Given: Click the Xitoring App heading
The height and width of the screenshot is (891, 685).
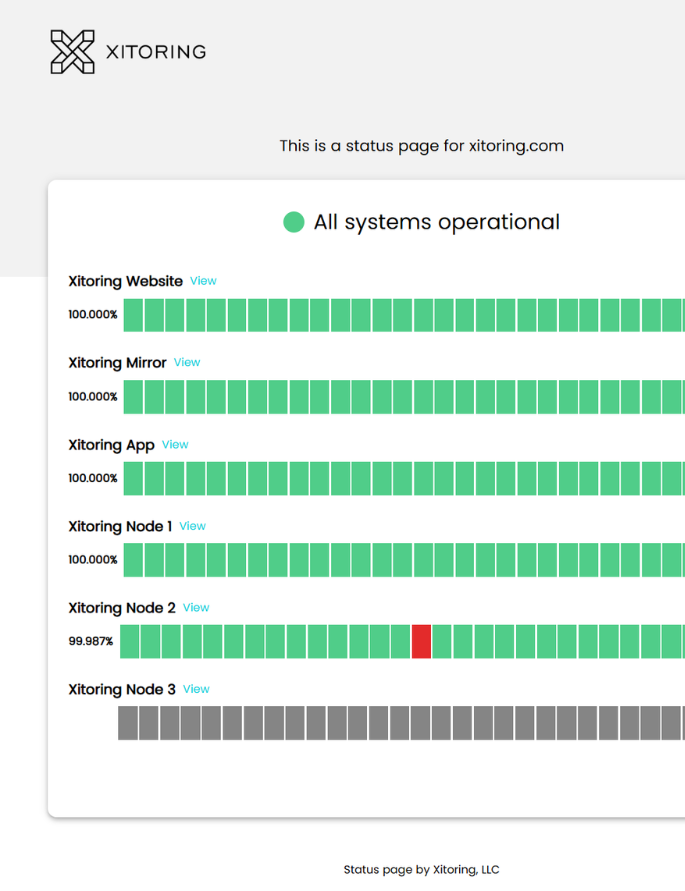Looking at the screenshot, I should [x=111, y=445].
